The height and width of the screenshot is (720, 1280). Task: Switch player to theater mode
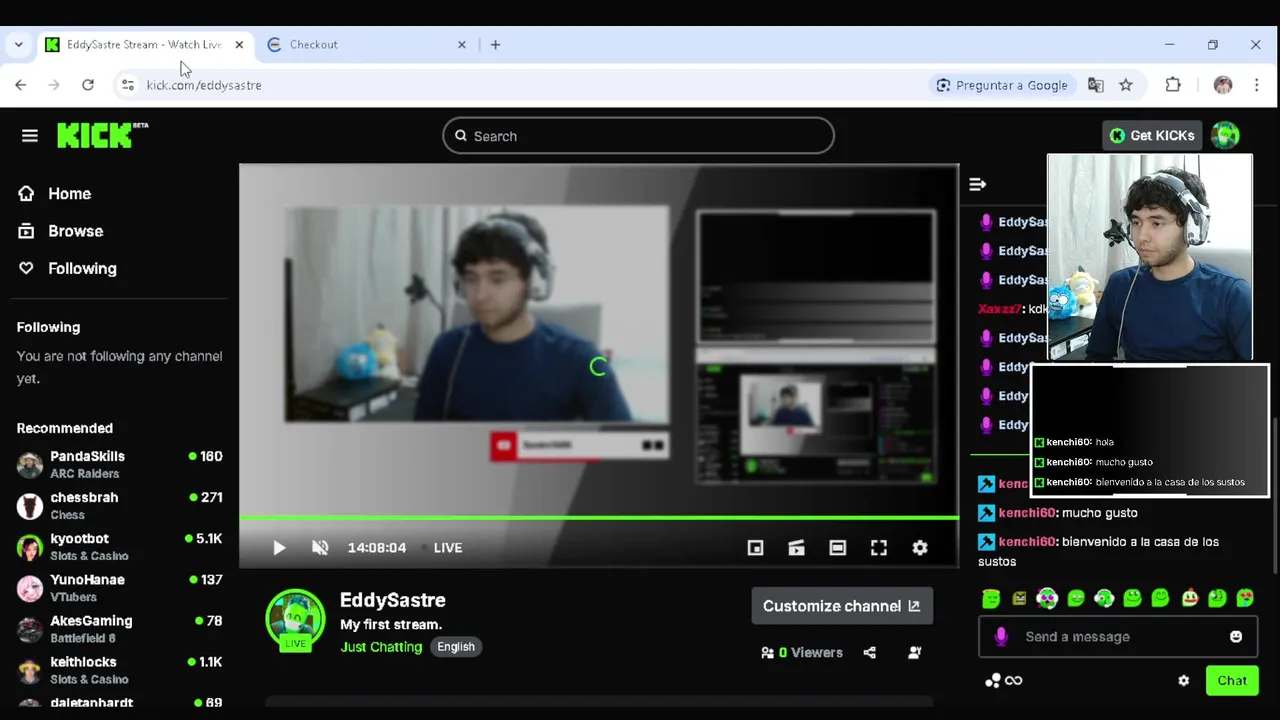pos(837,548)
